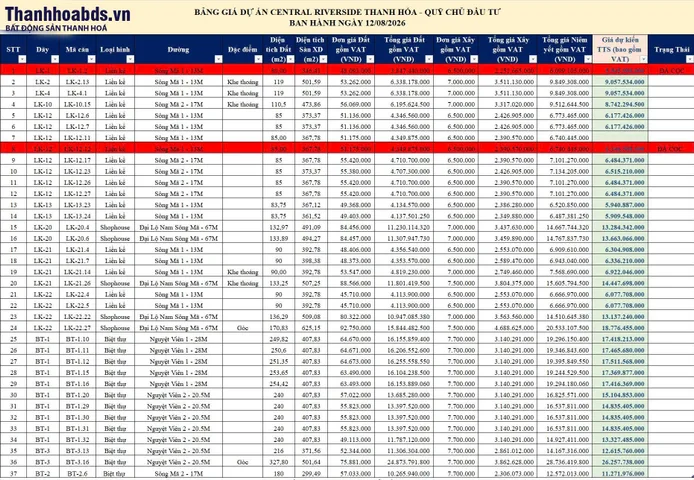The width and height of the screenshot is (694, 480).
Task: Select price cell '14.447.698.000'
Action: point(621,283)
